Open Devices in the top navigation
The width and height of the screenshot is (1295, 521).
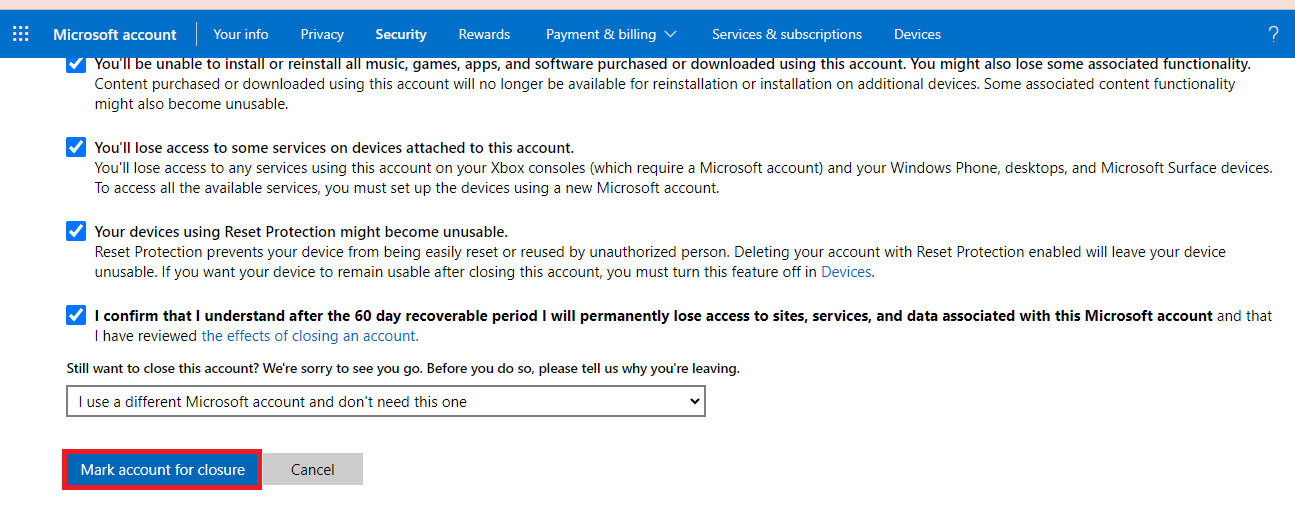pos(917,34)
